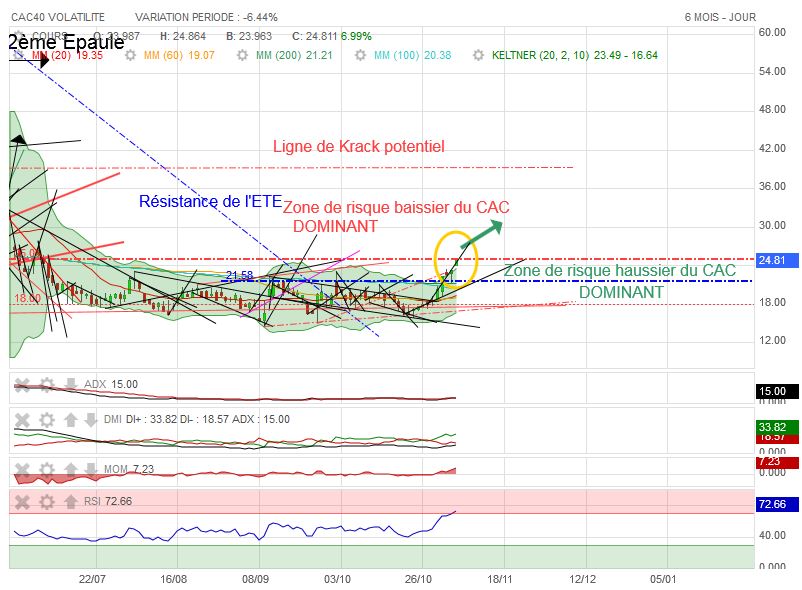The image size is (802, 590).
Task: Move MOM panel up
Action: [x=71, y=469]
